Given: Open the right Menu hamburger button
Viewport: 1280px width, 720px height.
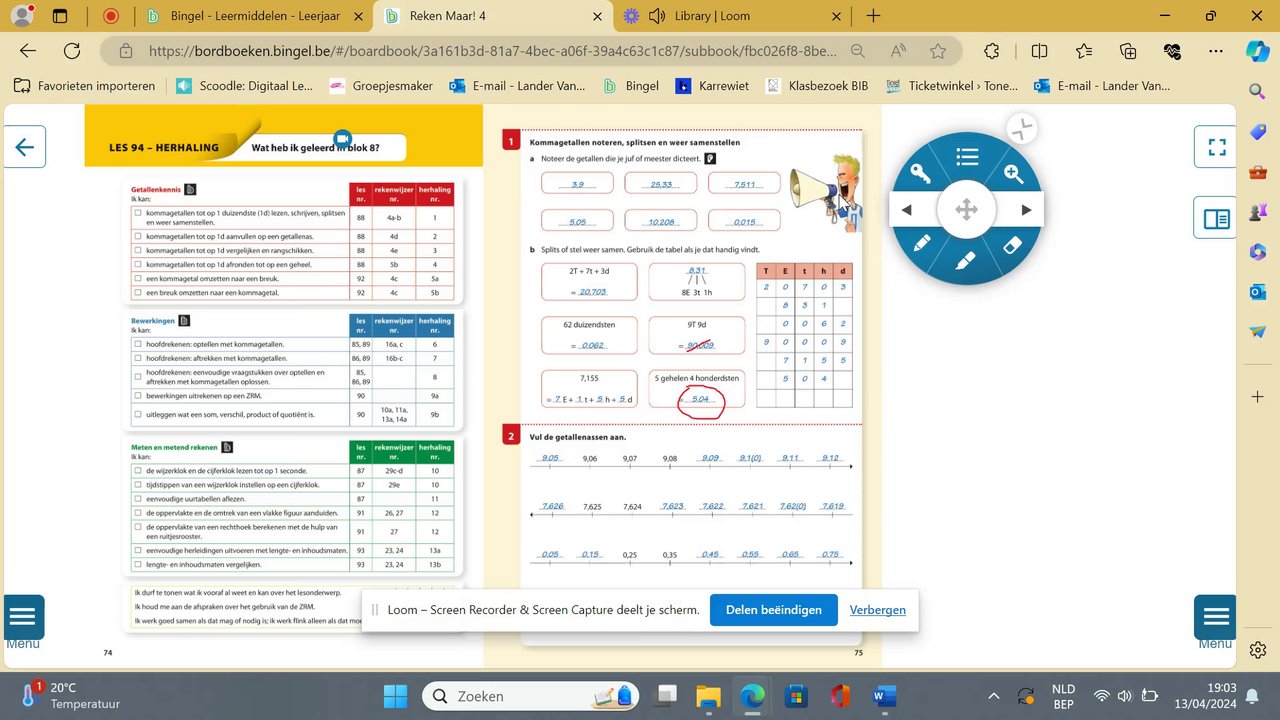Looking at the screenshot, I should tap(1216, 617).
